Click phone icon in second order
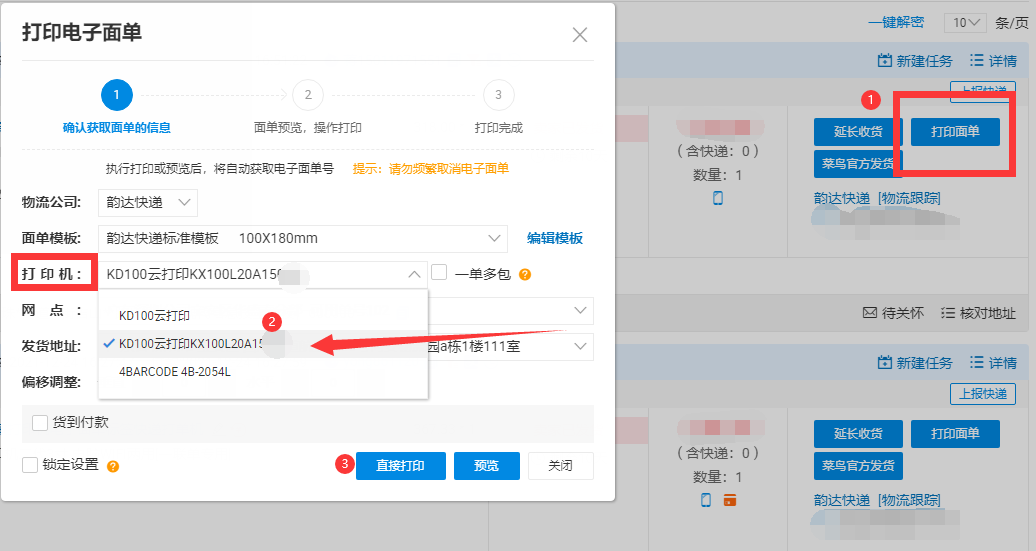Screen dimensions: 1036x551 pos(706,500)
